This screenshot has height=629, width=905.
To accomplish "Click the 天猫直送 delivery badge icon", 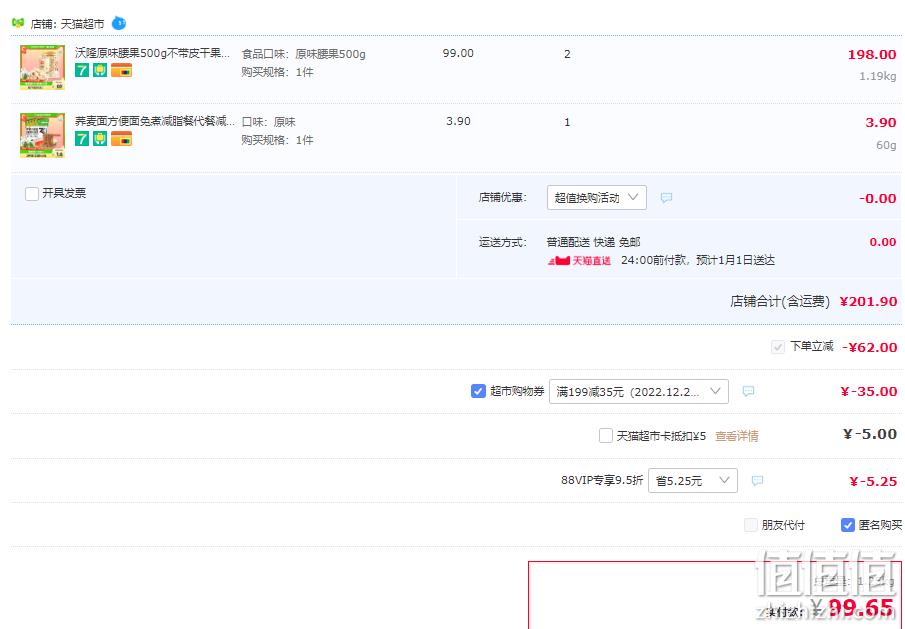I will 579,261.
